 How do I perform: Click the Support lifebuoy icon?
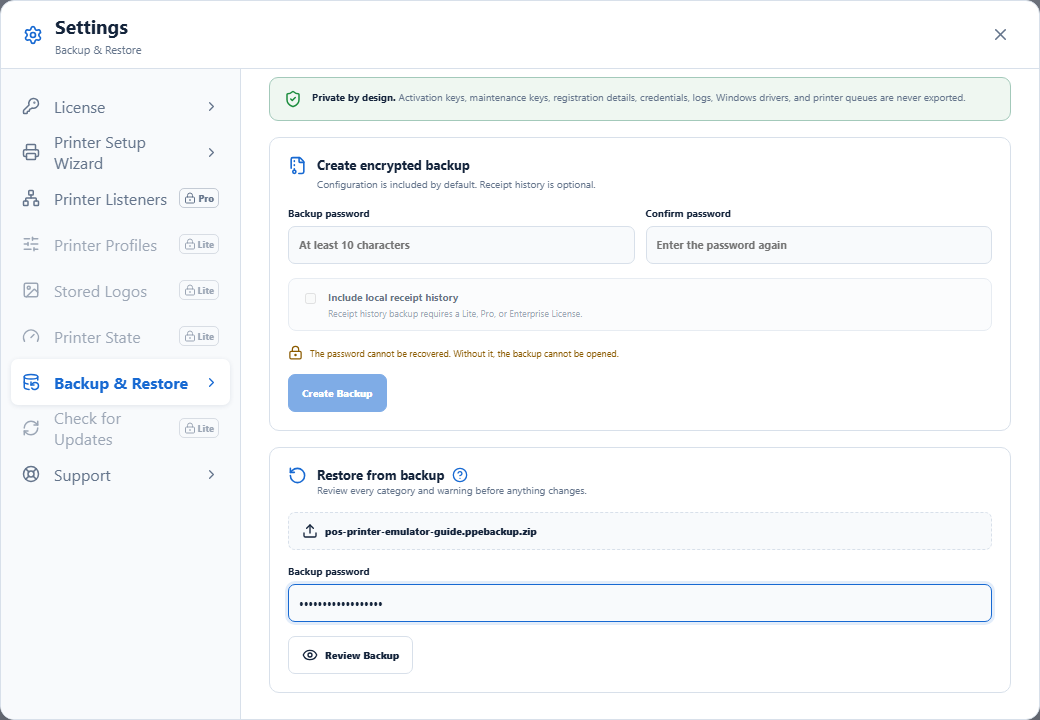(x=31, y=475)
